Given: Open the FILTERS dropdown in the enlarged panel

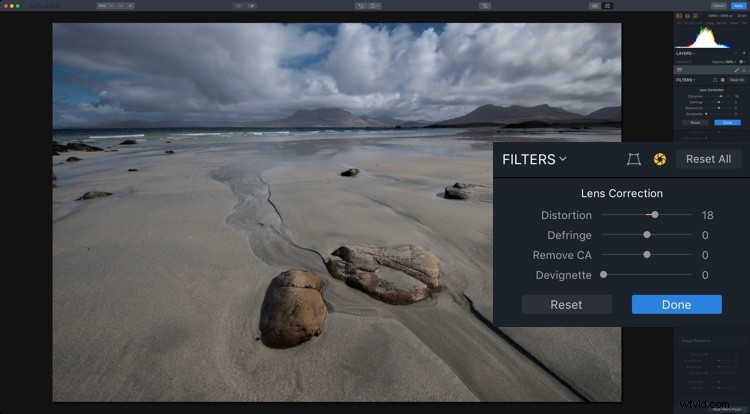Looking at the screenshot, I should click(x=534, y=159).
